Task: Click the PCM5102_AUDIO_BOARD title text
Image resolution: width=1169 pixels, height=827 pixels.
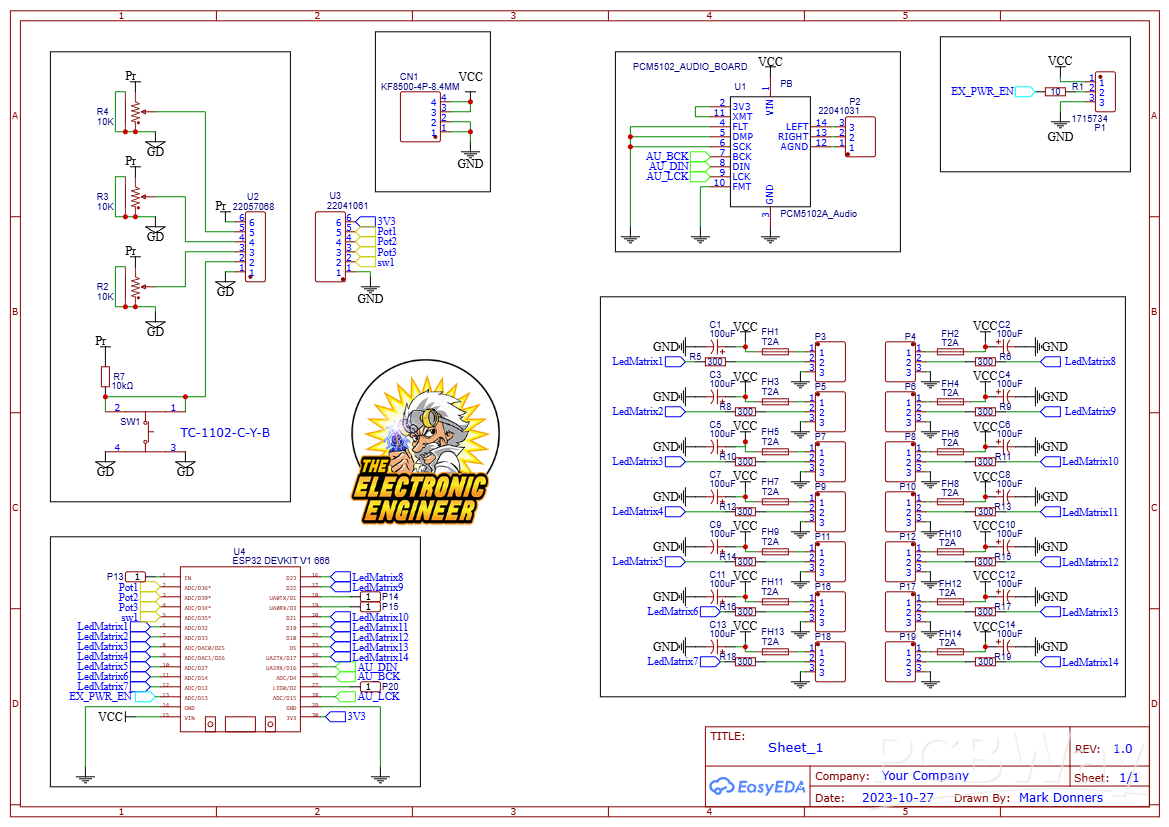Action: point(690,66)
